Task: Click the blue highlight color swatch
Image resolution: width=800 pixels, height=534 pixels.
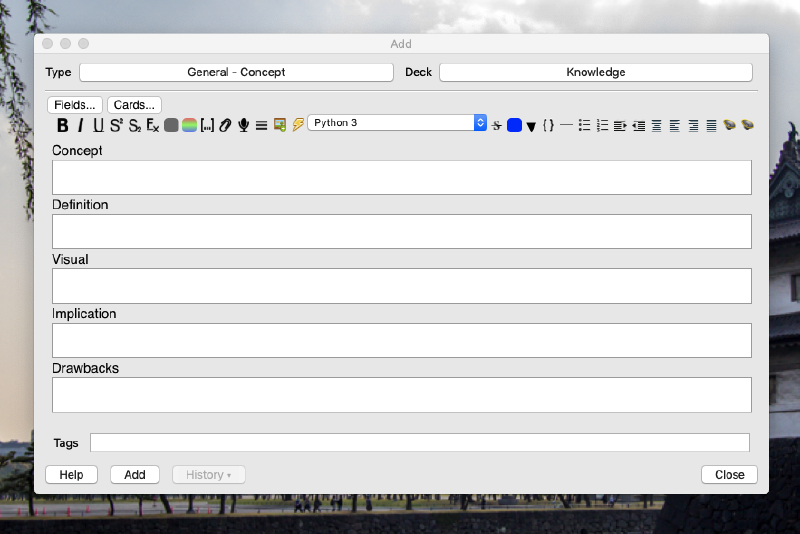Action: tap(514, 125)
